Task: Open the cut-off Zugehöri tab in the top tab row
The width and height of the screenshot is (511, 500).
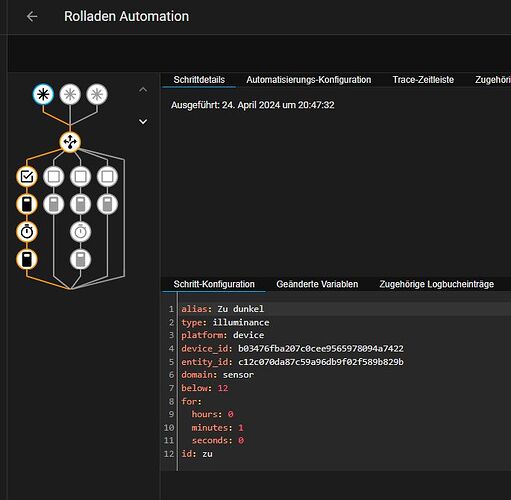Action: click(493, 80)
